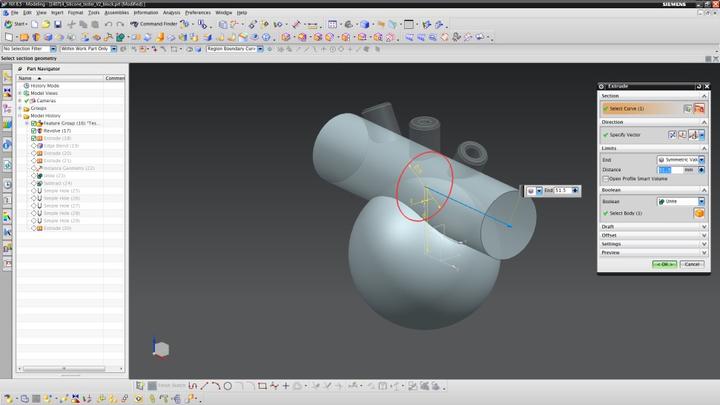Expand the Draft section

coord(652,227)
